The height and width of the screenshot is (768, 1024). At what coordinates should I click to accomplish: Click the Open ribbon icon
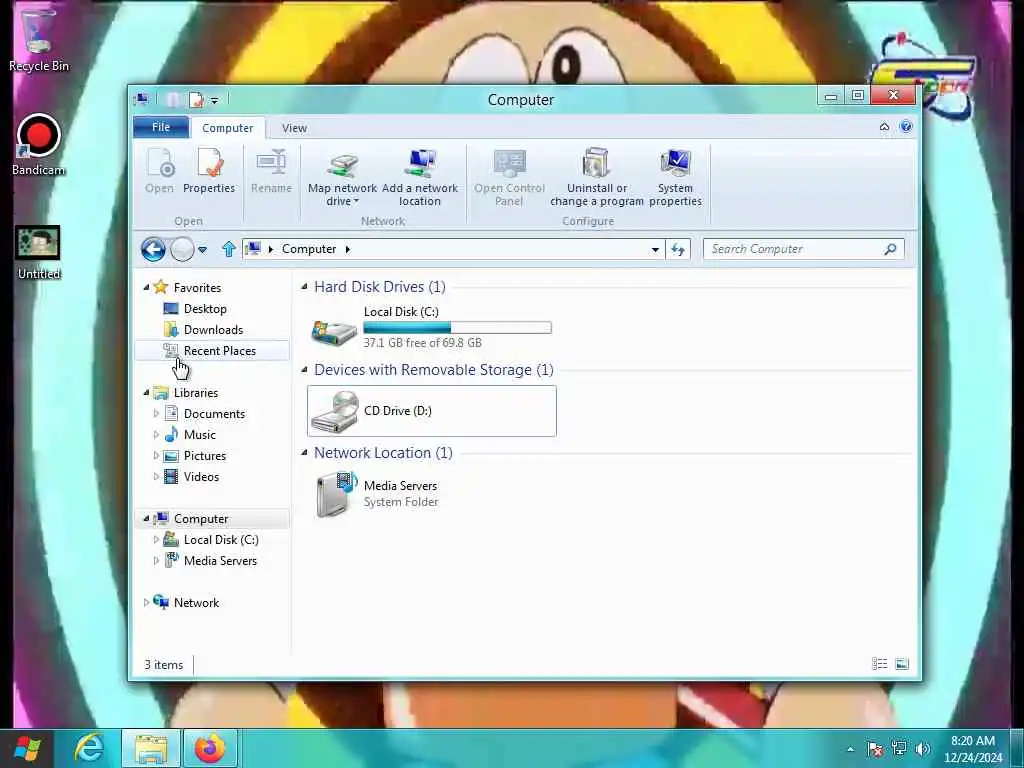coord(159,171)
